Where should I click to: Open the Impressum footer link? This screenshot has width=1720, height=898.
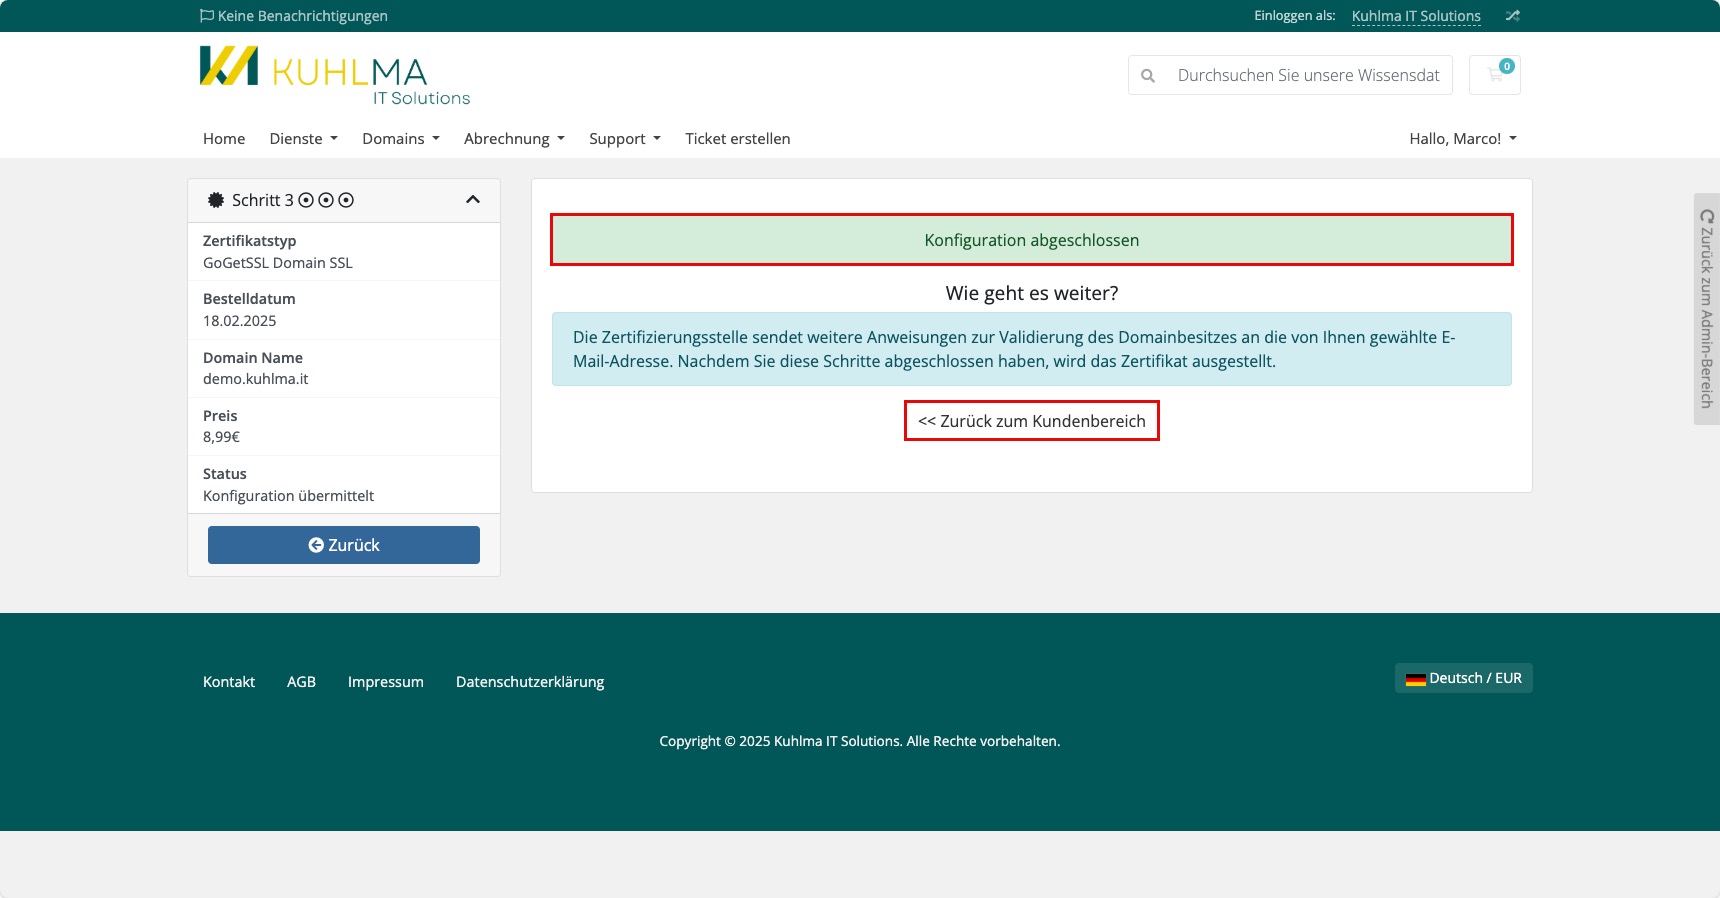tap(386, 682)
